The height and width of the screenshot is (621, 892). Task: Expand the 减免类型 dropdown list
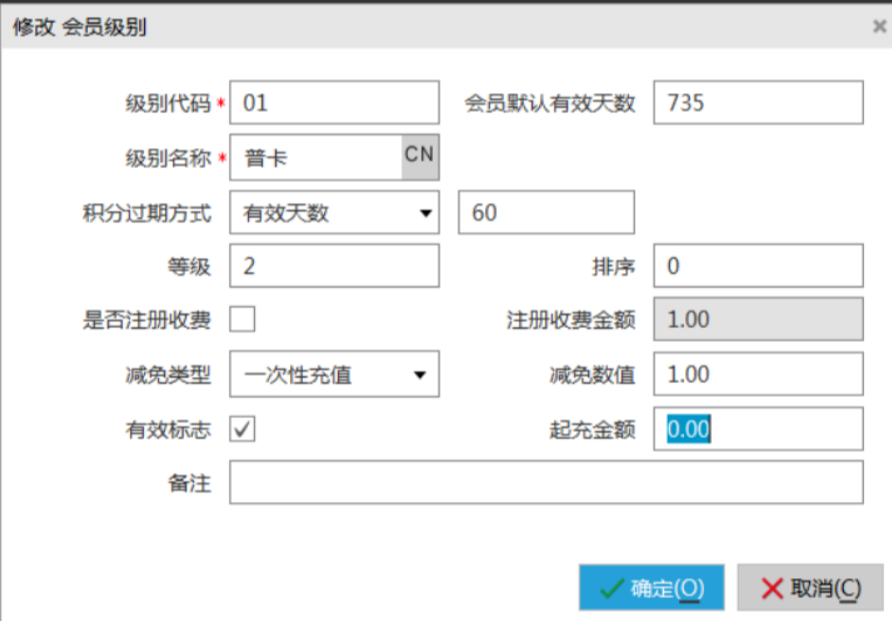(334, 375)
